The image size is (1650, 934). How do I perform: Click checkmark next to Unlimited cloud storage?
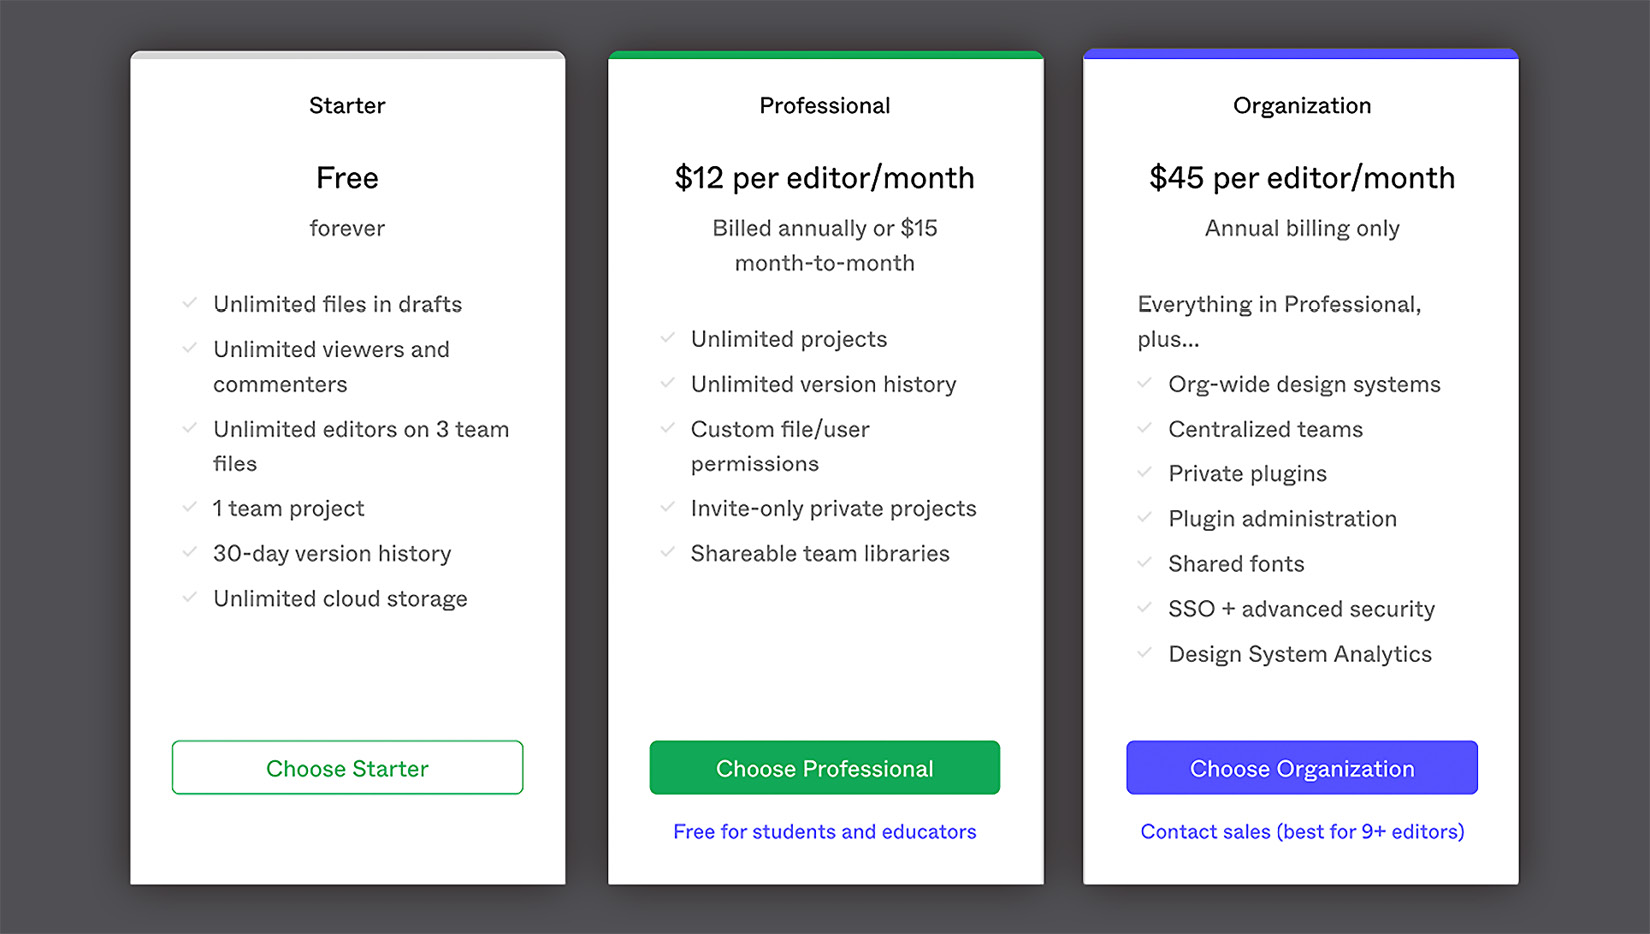click(189, 597)
